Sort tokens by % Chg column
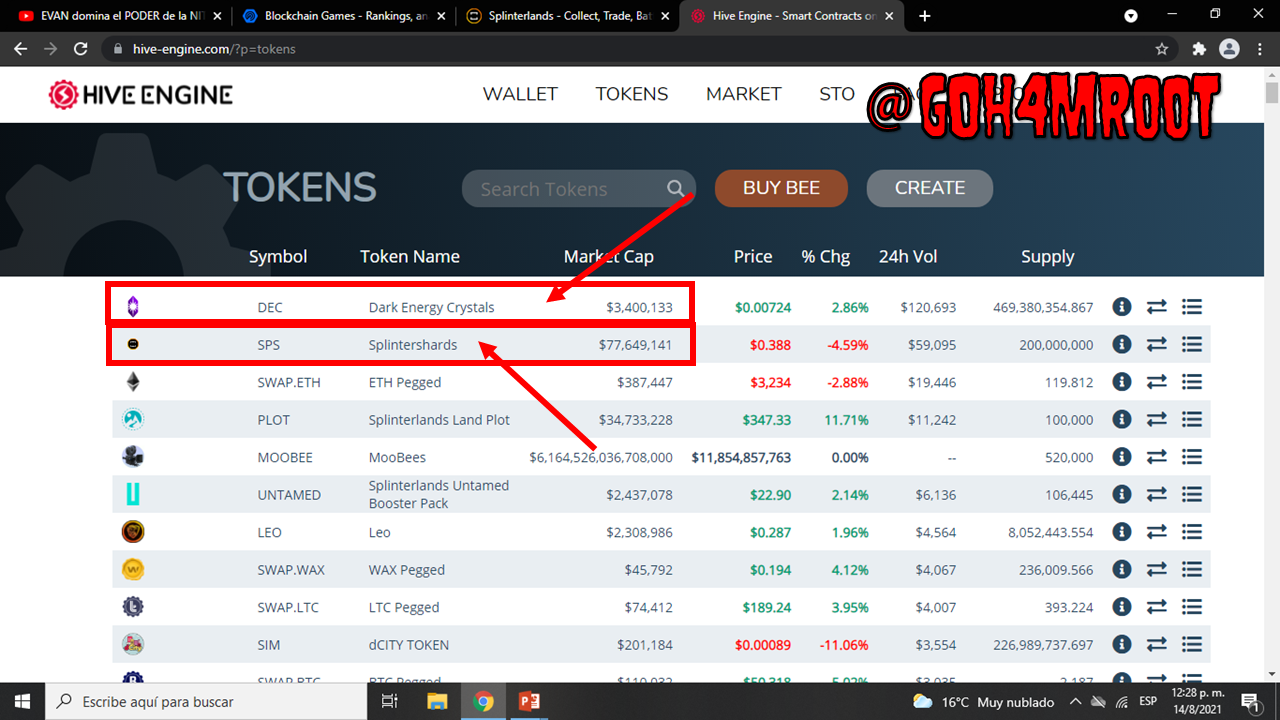This screenshot has height=720, width=1280. coord(826,257)
